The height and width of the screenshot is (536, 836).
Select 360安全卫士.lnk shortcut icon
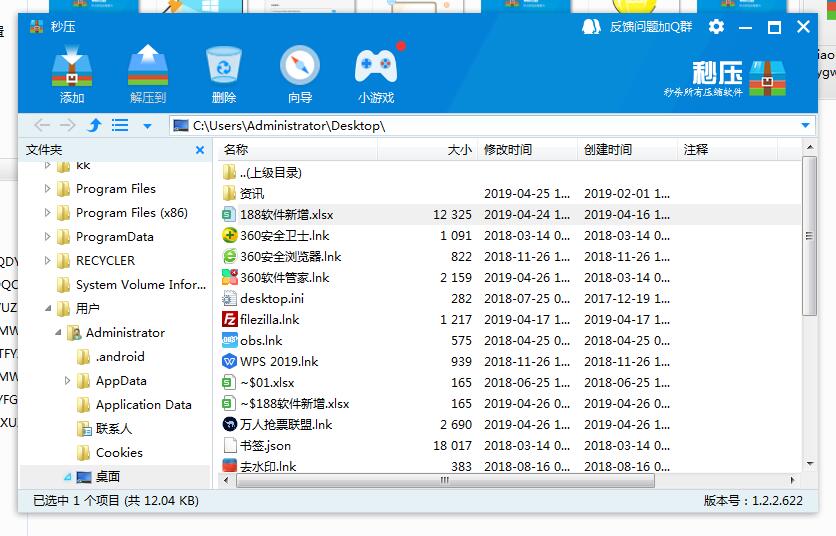point(229,235)
